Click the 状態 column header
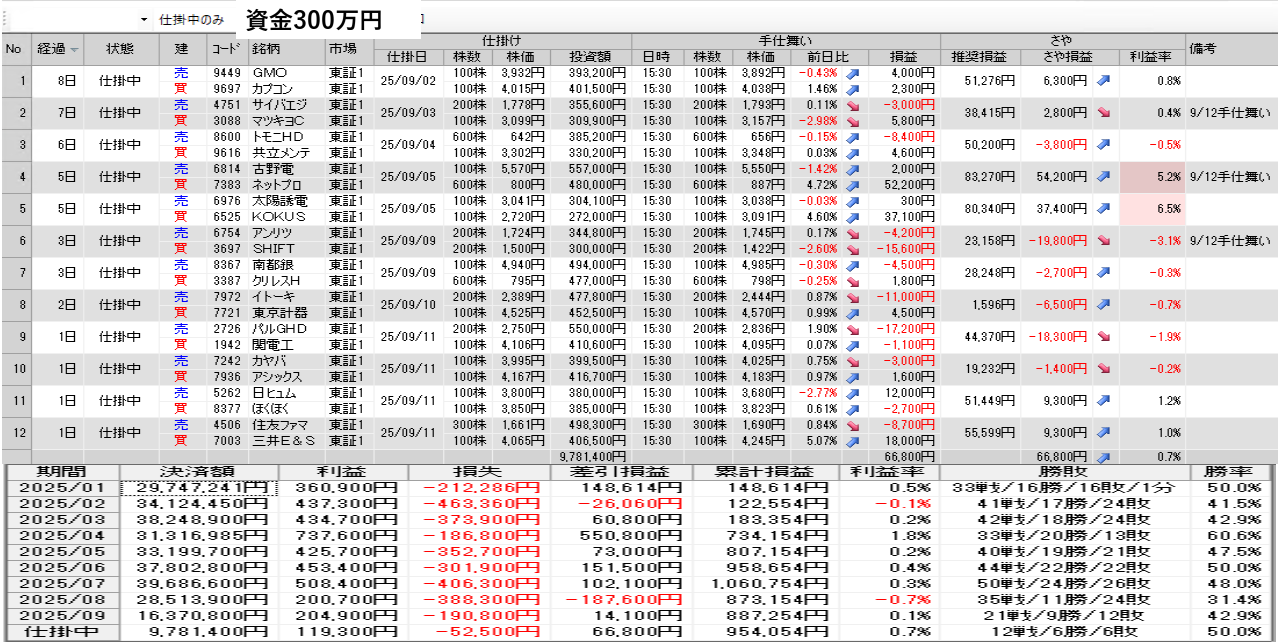Screen dimensions: 1278x642 click(121, 49)
